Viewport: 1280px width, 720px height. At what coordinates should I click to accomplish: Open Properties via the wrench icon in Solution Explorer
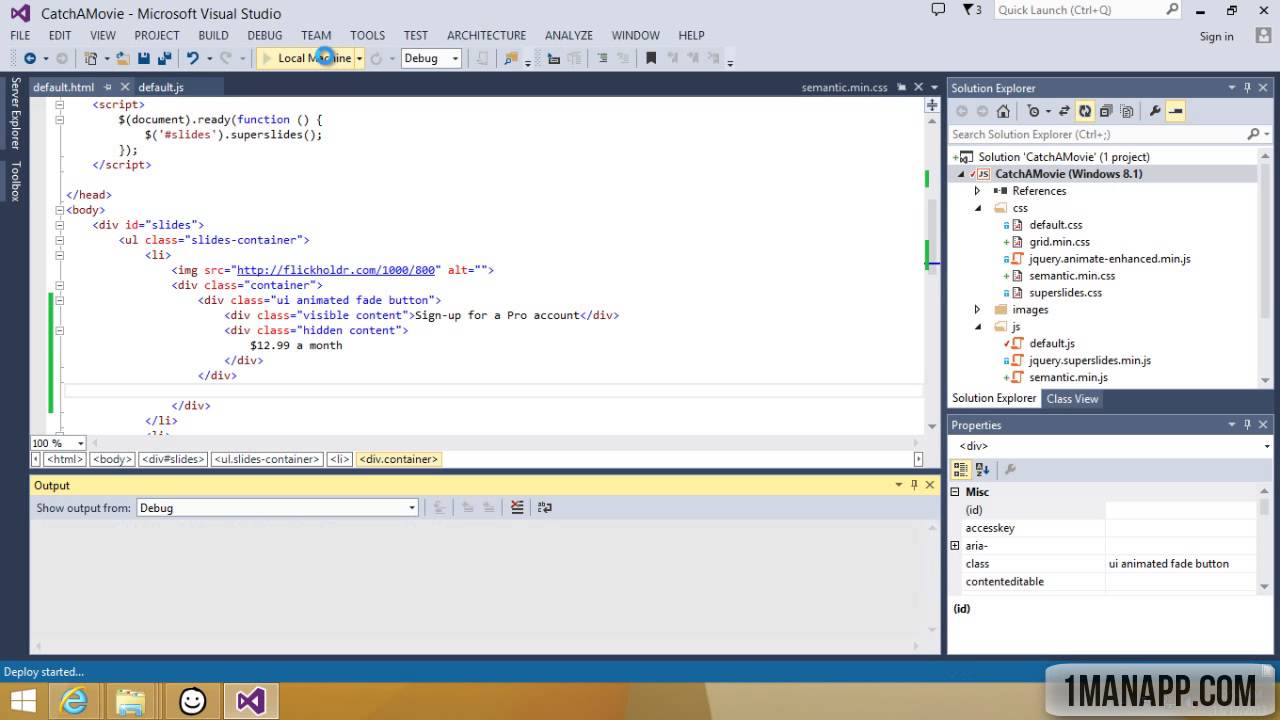click(x=1155, y=111)
